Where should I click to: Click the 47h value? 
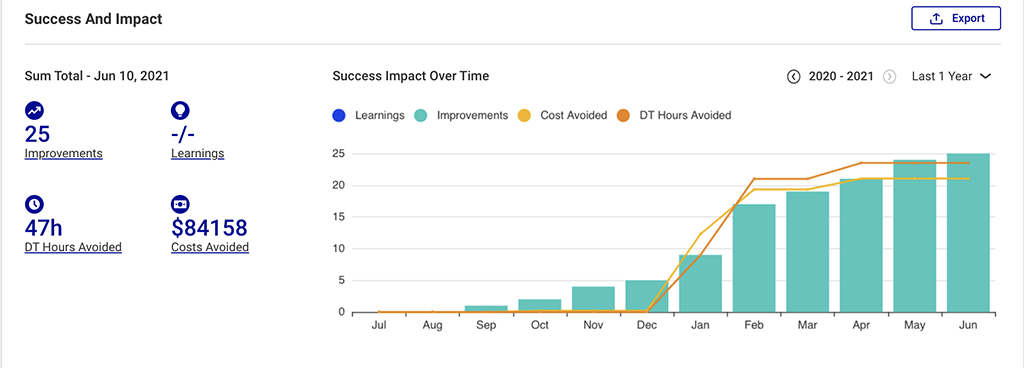(44, 228)
